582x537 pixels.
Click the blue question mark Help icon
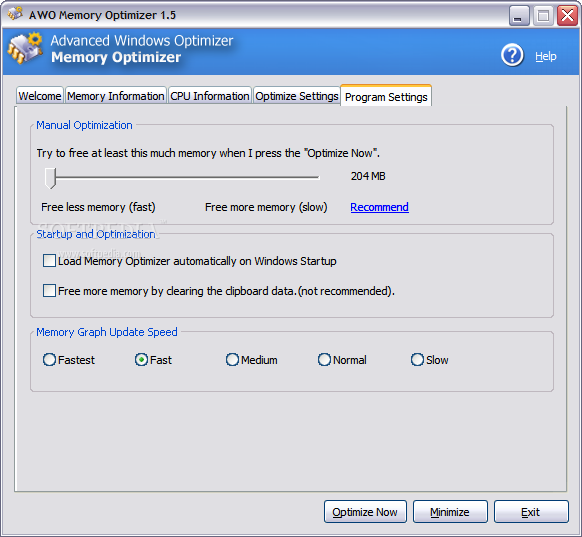512,55
